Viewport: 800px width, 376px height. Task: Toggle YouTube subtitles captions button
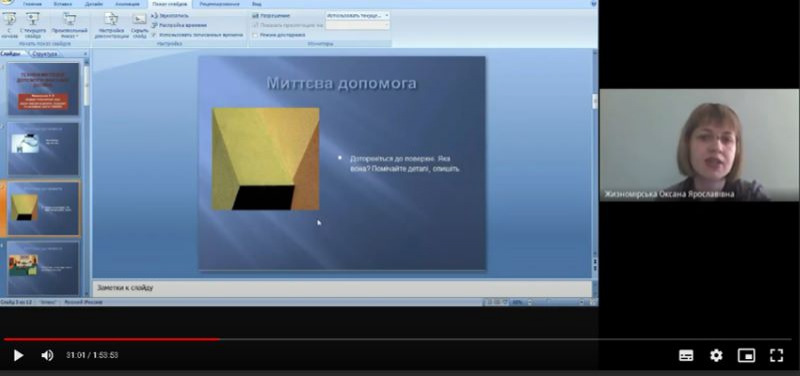point(686,355)
